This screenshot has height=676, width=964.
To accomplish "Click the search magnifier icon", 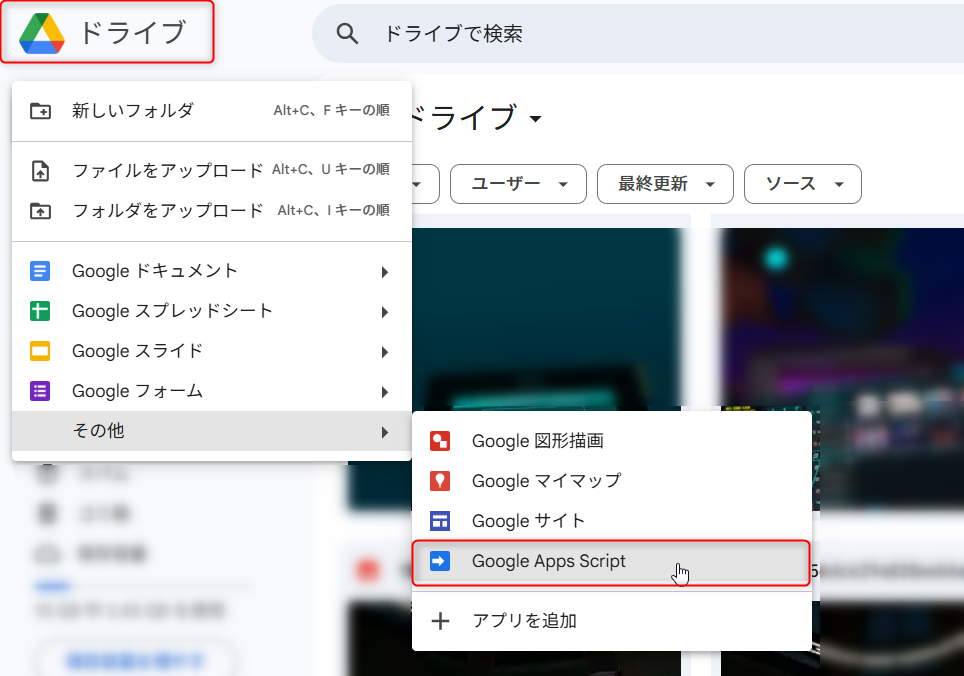I will tap(347, 34).
